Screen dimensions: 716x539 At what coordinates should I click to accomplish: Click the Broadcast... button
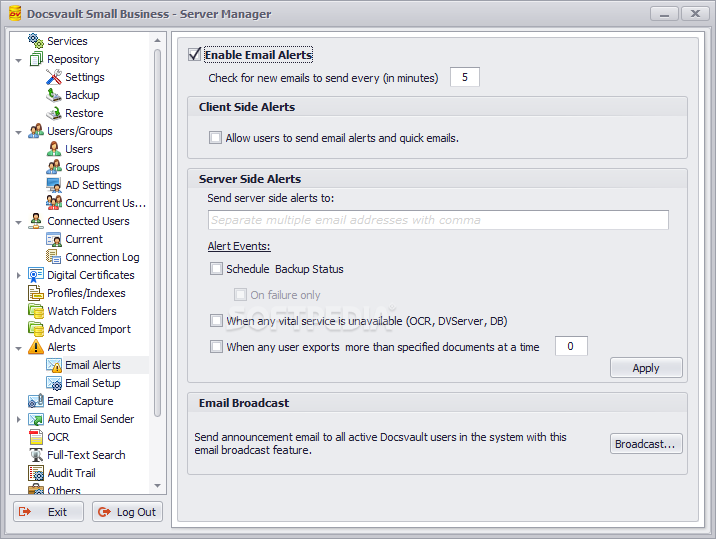(646, 444)
